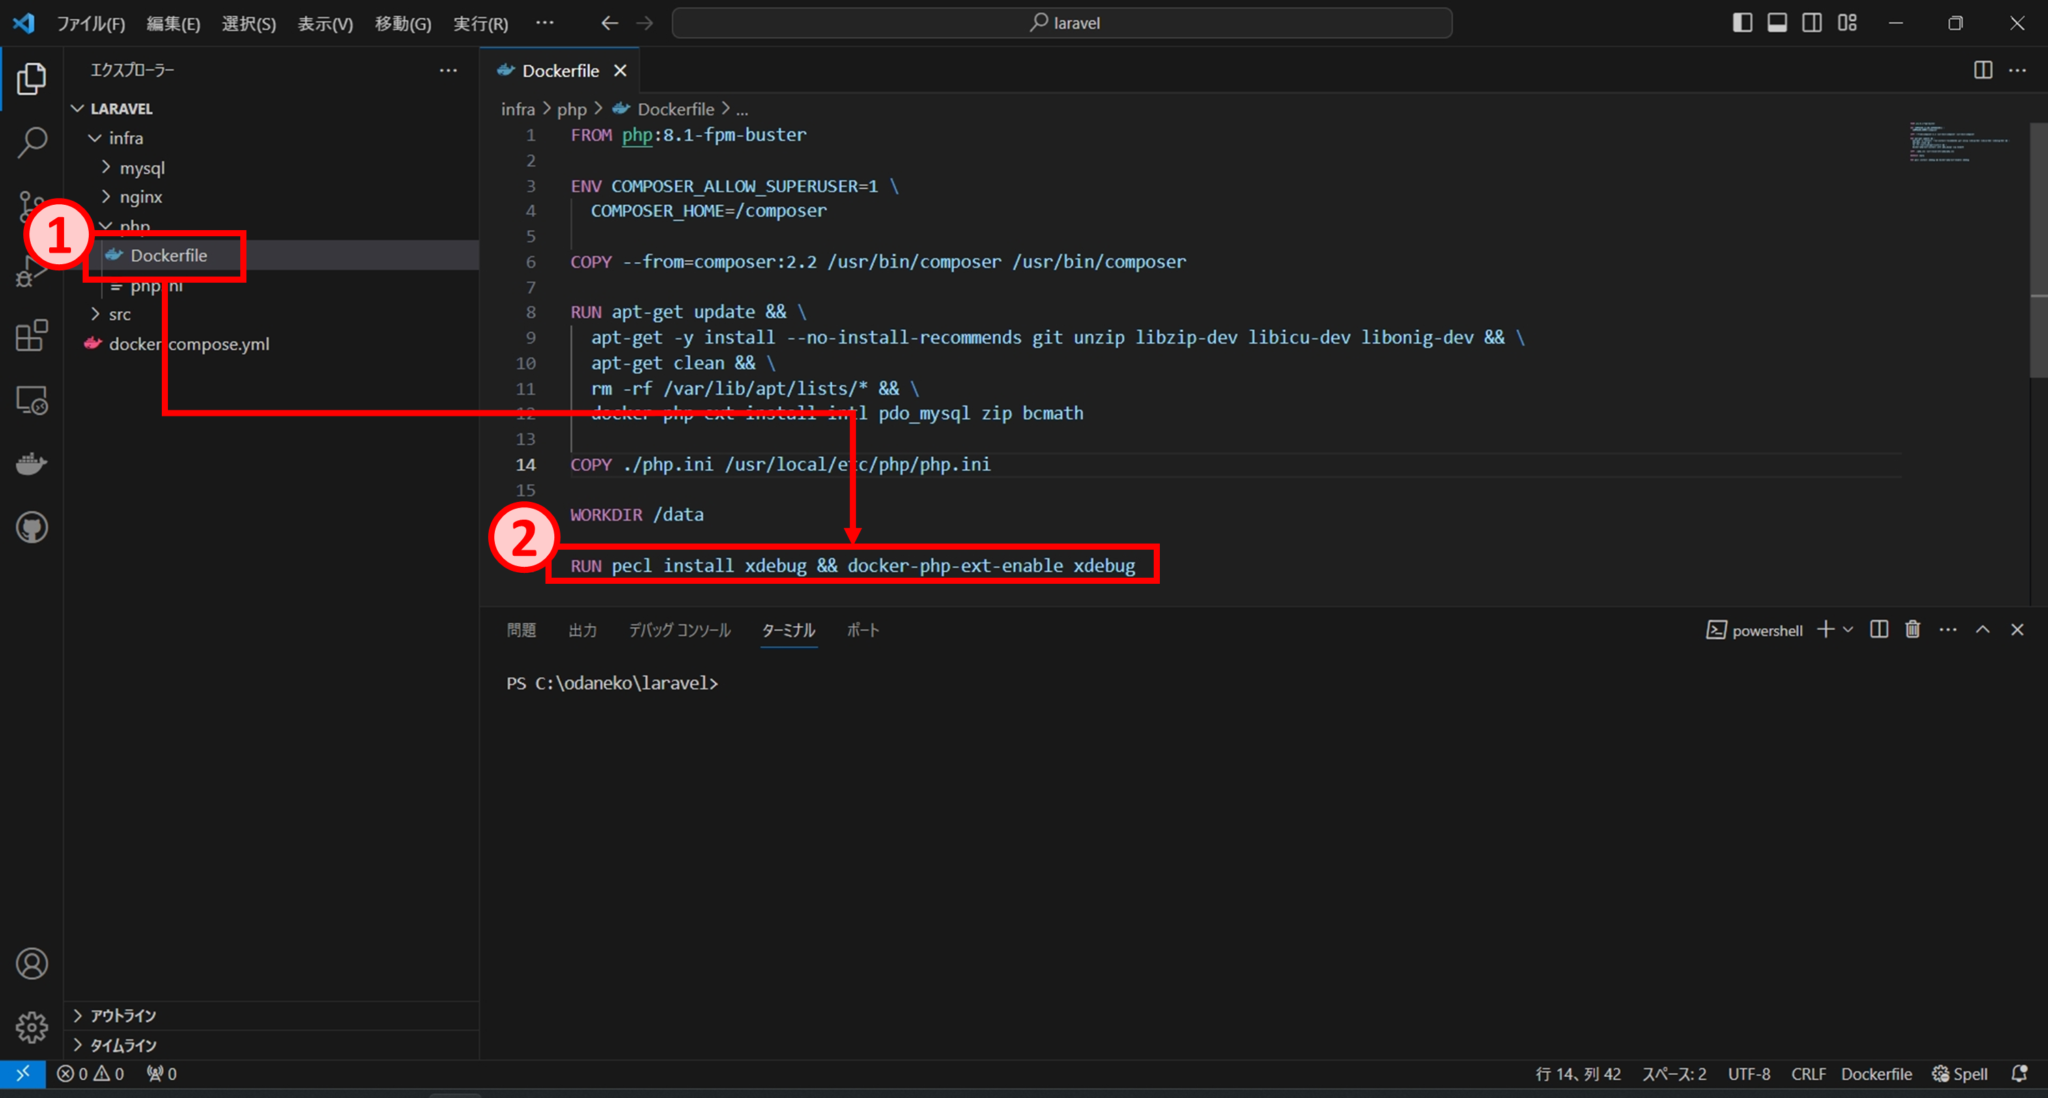2048x1098 pixels.
Task: Open the Manage settings gear menu
Action: click(x=31, y=1027)
